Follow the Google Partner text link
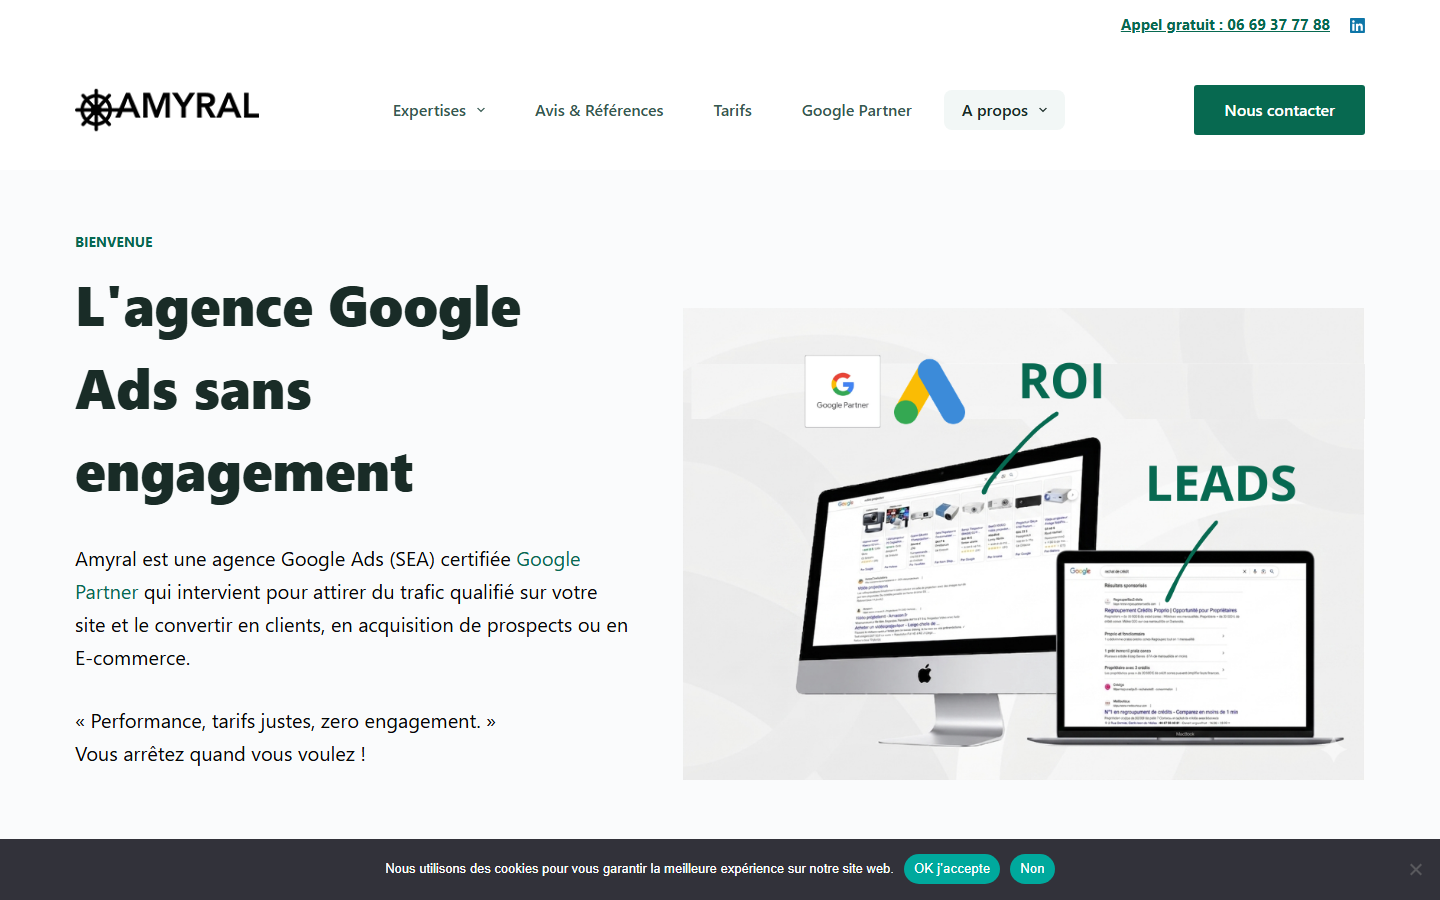1440x900 pixels. click(328, 575)
